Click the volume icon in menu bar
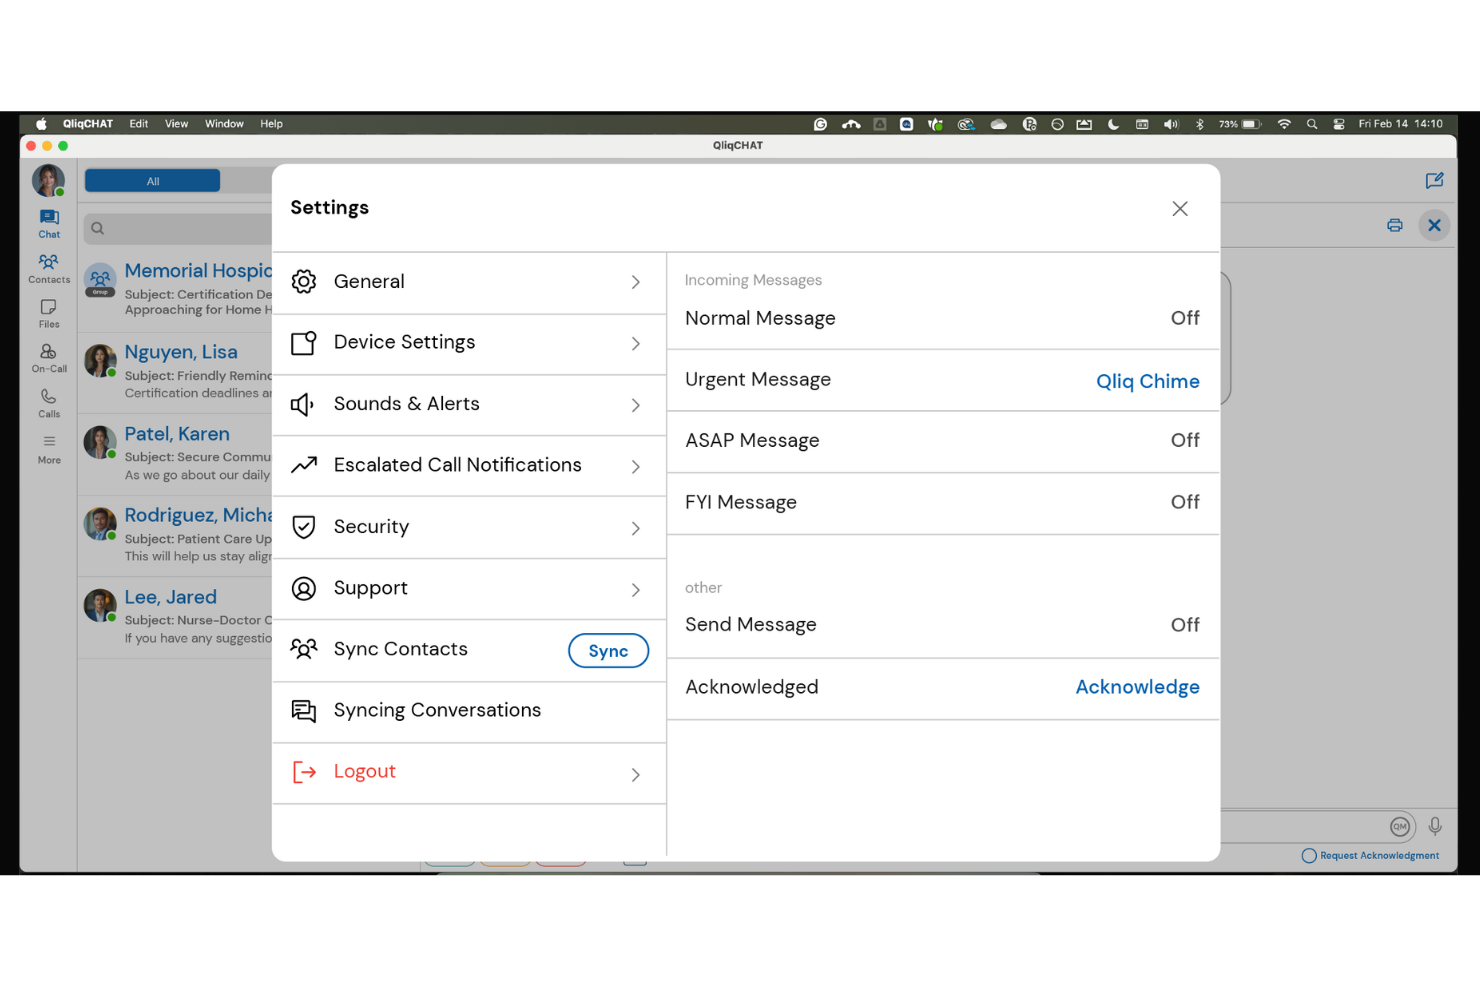The height and width of the screenshot is (987, 1480). pos(1171,124)
